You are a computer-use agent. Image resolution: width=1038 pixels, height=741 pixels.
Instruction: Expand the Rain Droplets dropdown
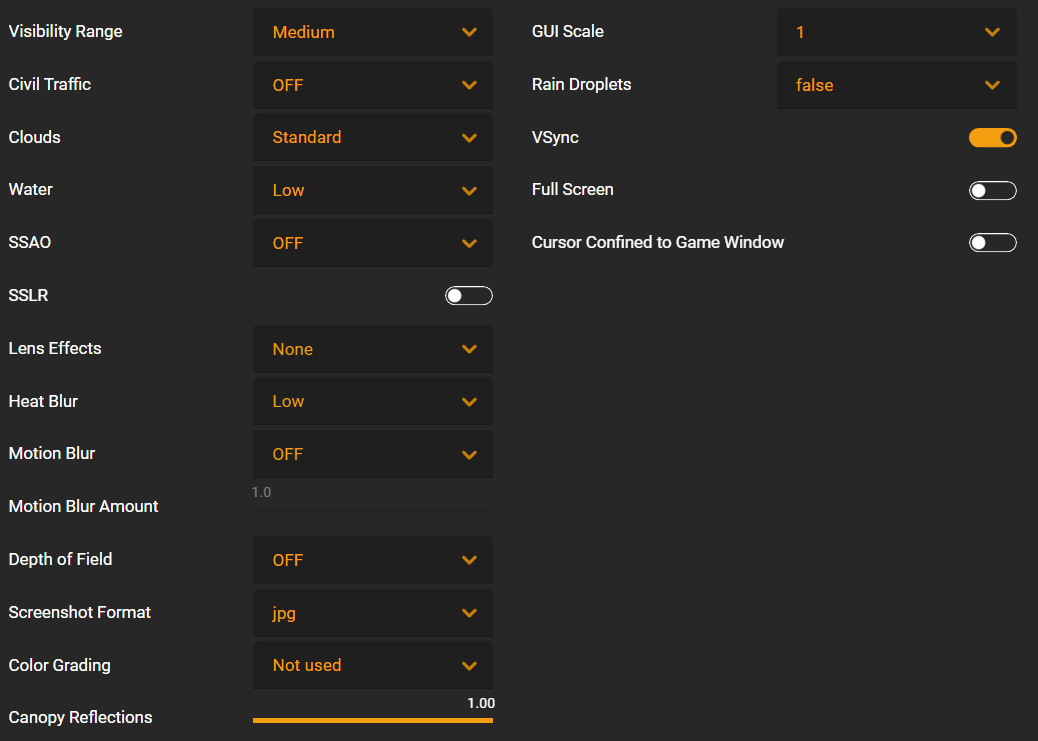point(896,85)
